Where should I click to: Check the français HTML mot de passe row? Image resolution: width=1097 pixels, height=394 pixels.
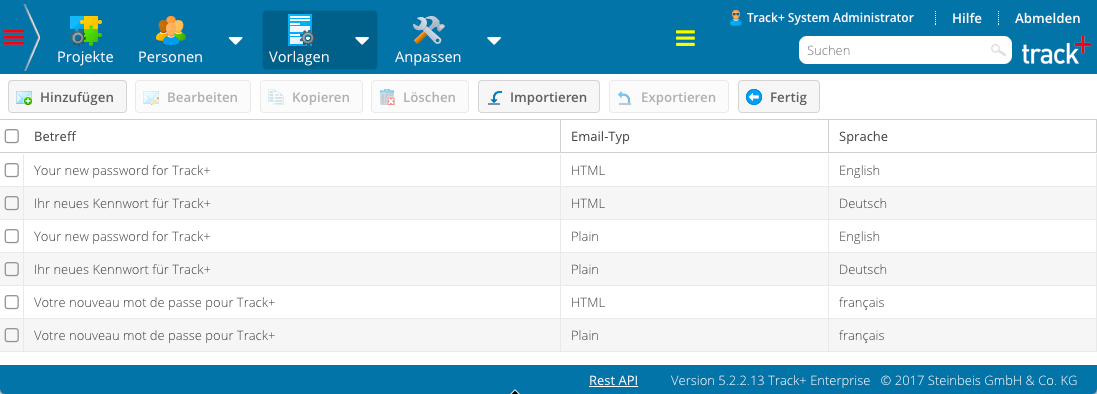click(x=12, y=302)
